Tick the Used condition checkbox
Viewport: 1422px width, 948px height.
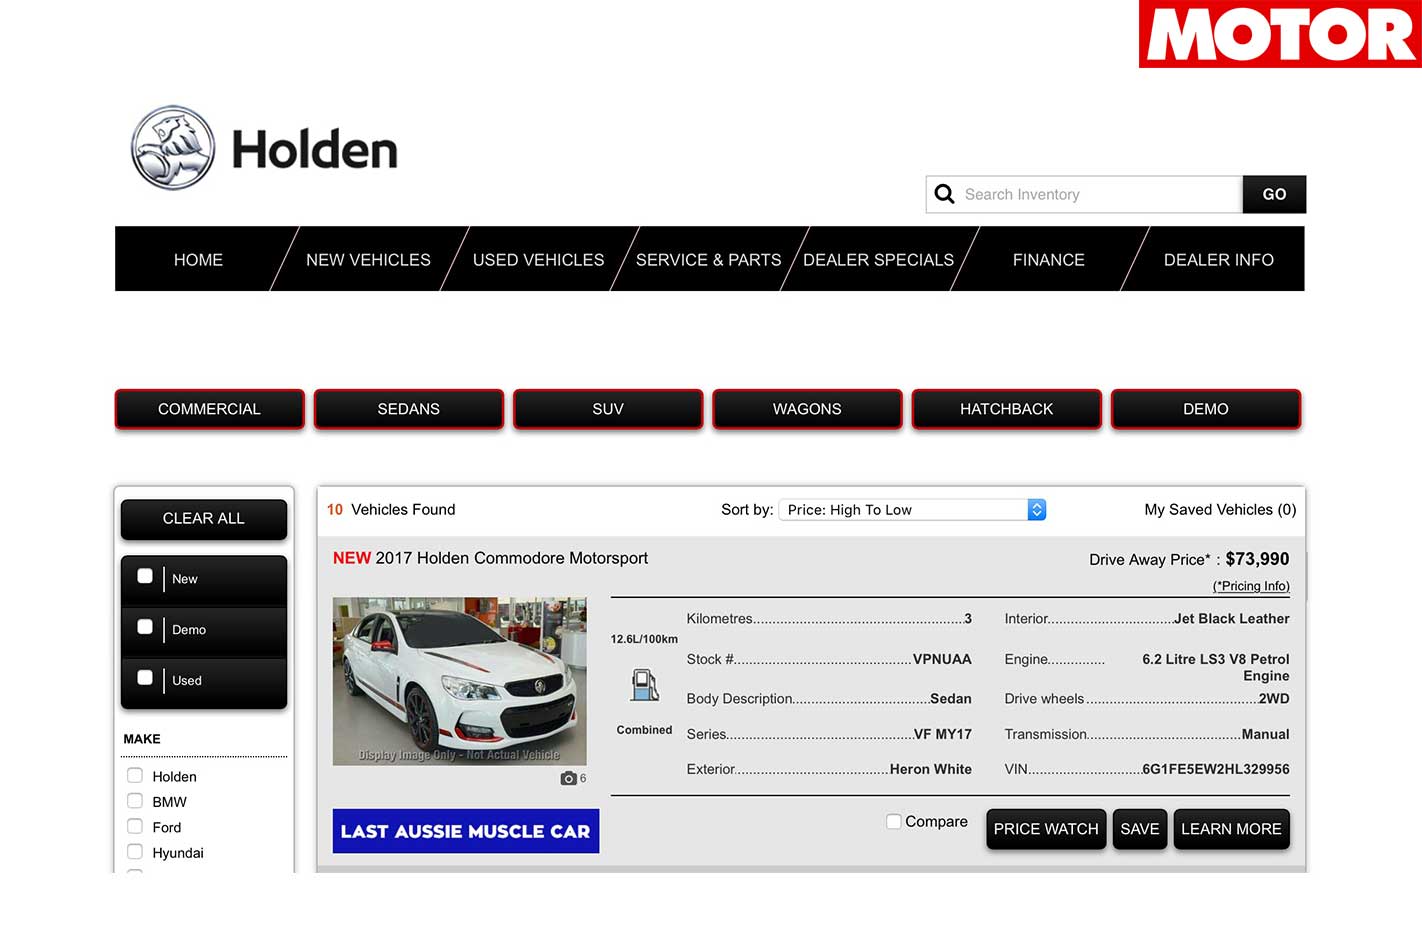pos(145,678)
